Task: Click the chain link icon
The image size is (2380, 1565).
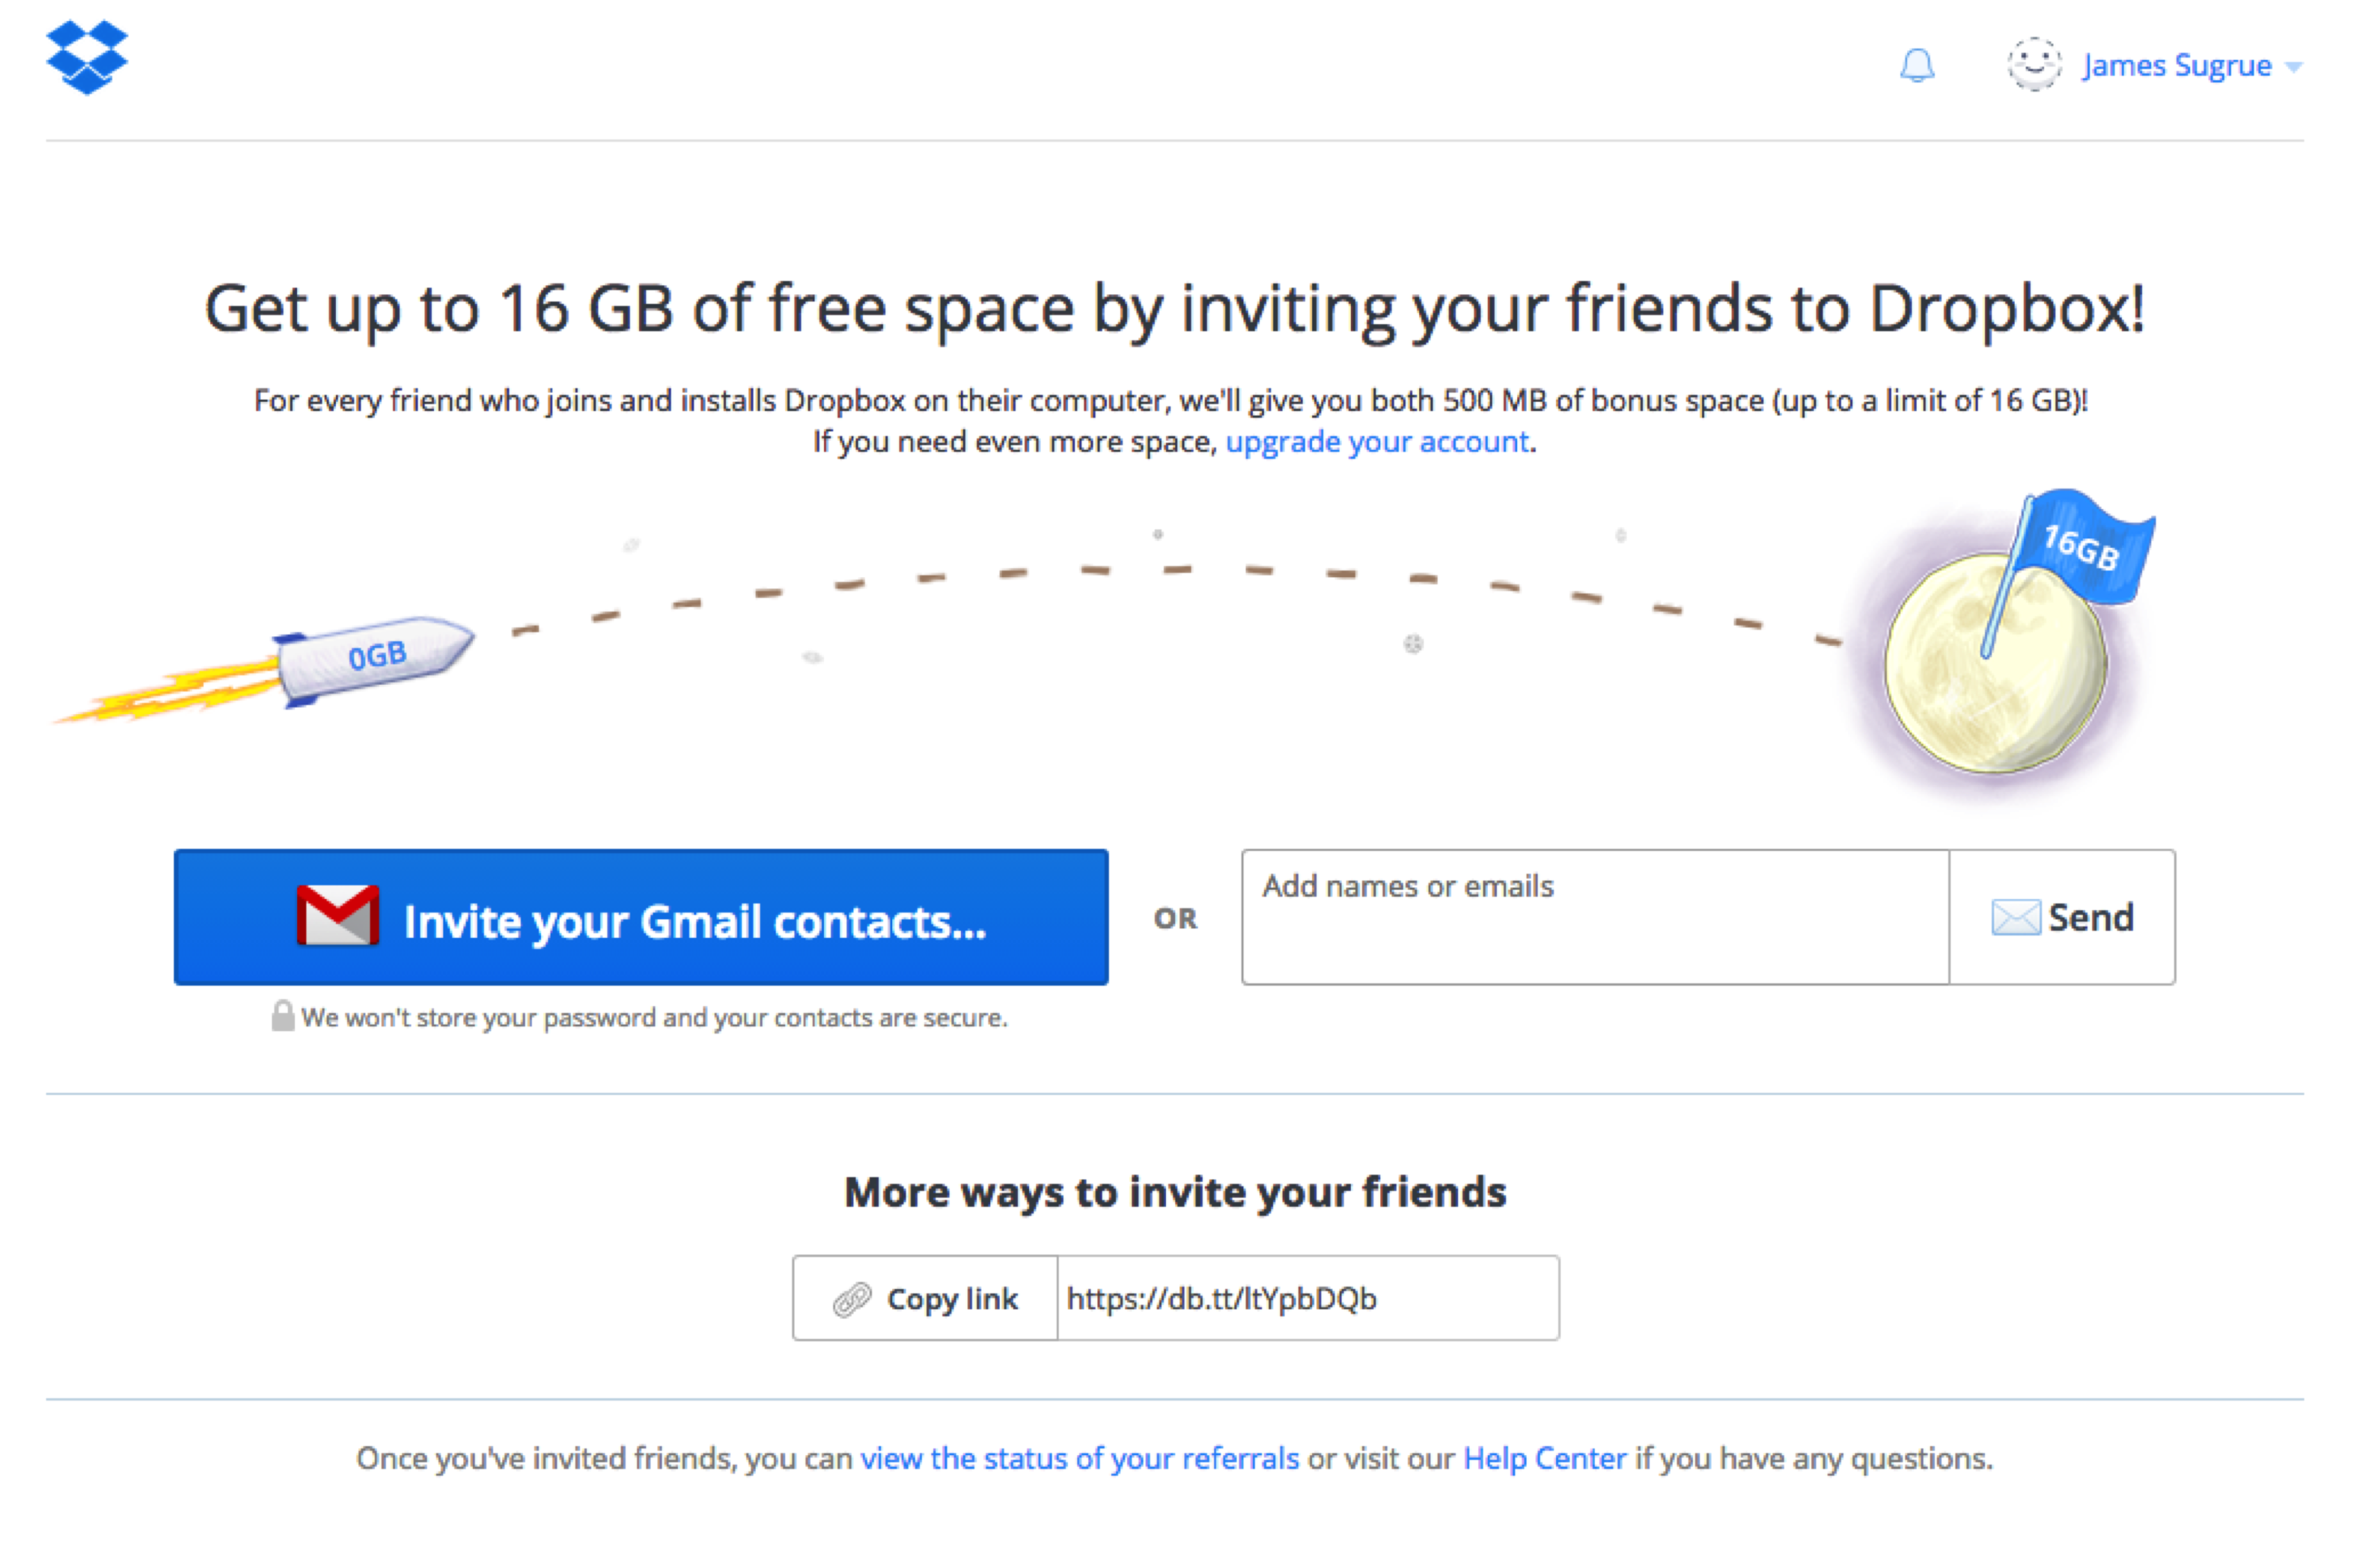Action: (852, 1299)
